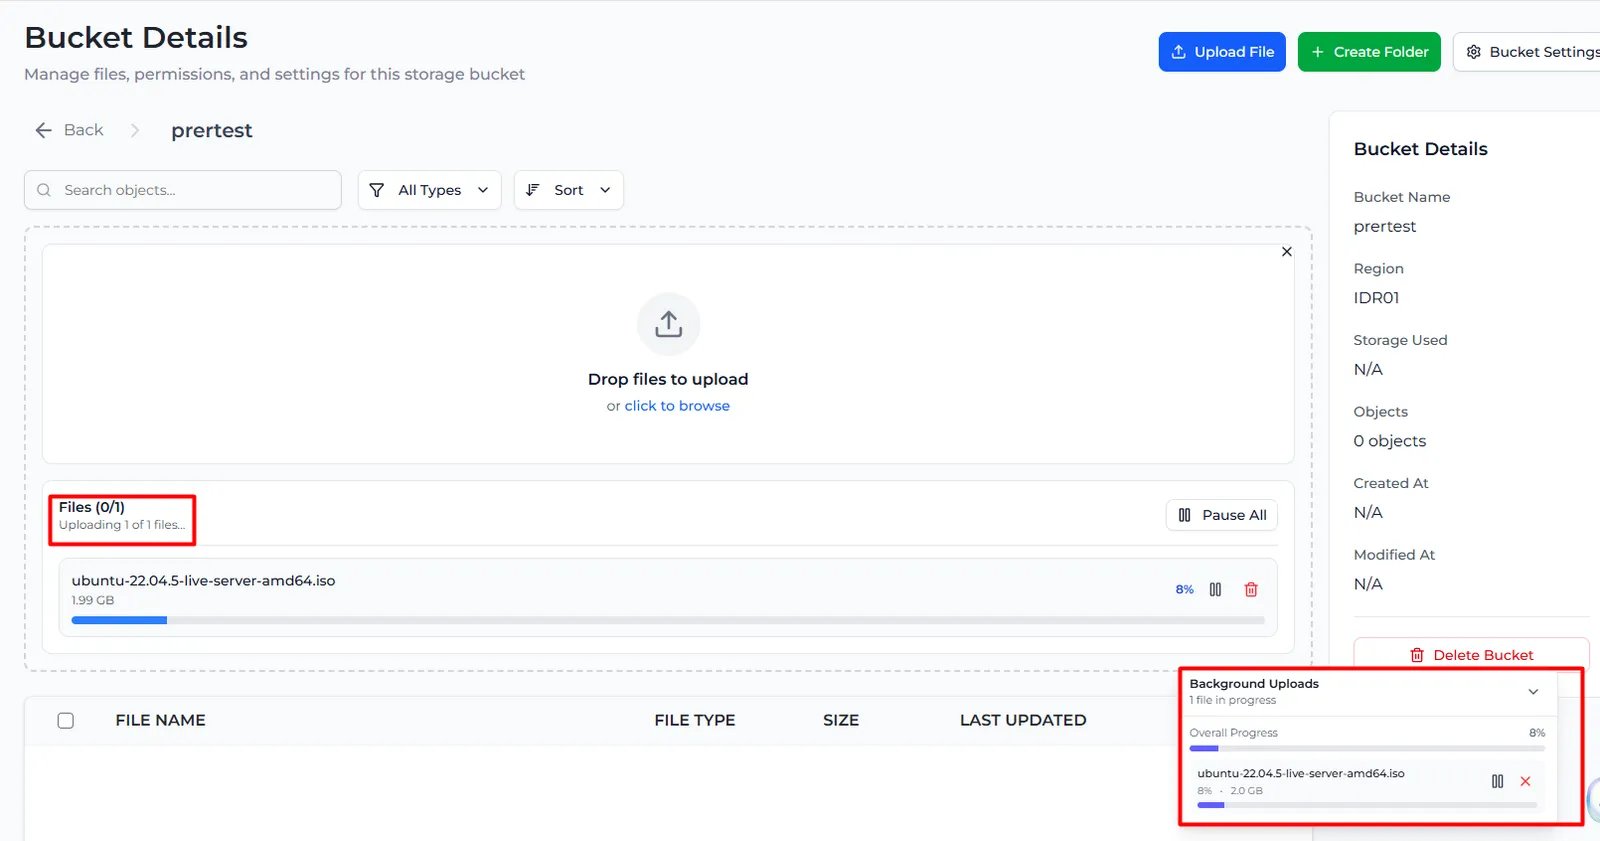This screenshot has height=841, width=1600.
Task: Click the Files (0/1) heading
Action: 92,507
